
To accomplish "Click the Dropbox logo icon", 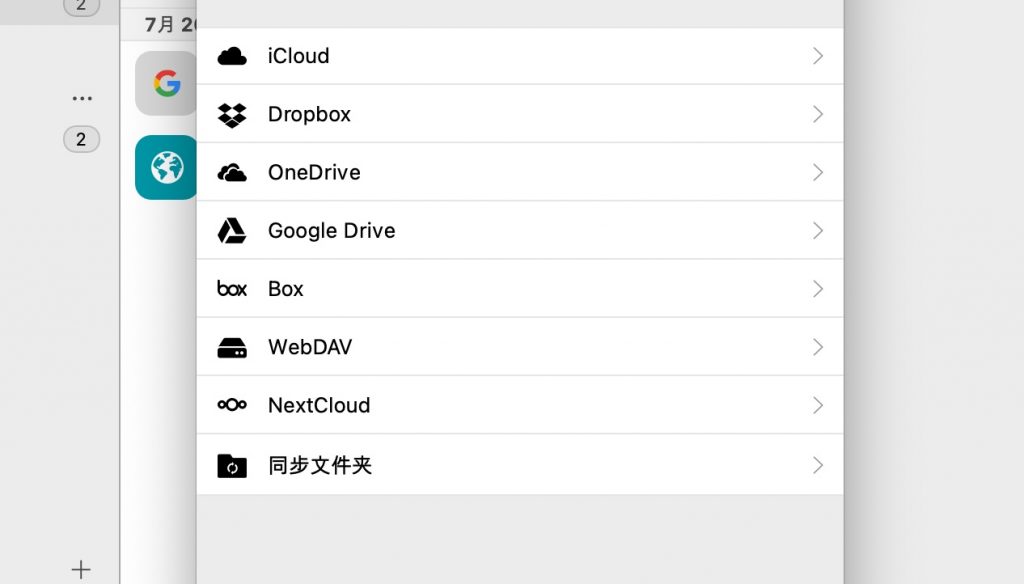I will coord(232,115).
